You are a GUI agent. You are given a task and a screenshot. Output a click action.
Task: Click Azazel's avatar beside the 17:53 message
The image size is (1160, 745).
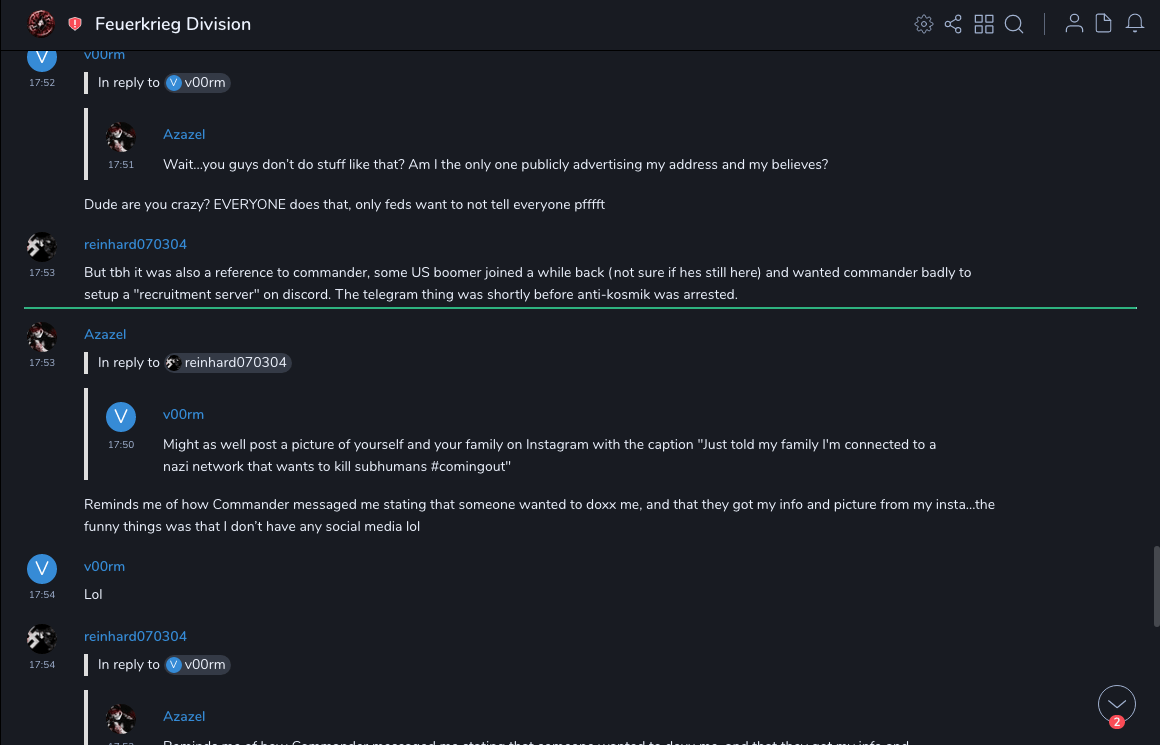41,337
